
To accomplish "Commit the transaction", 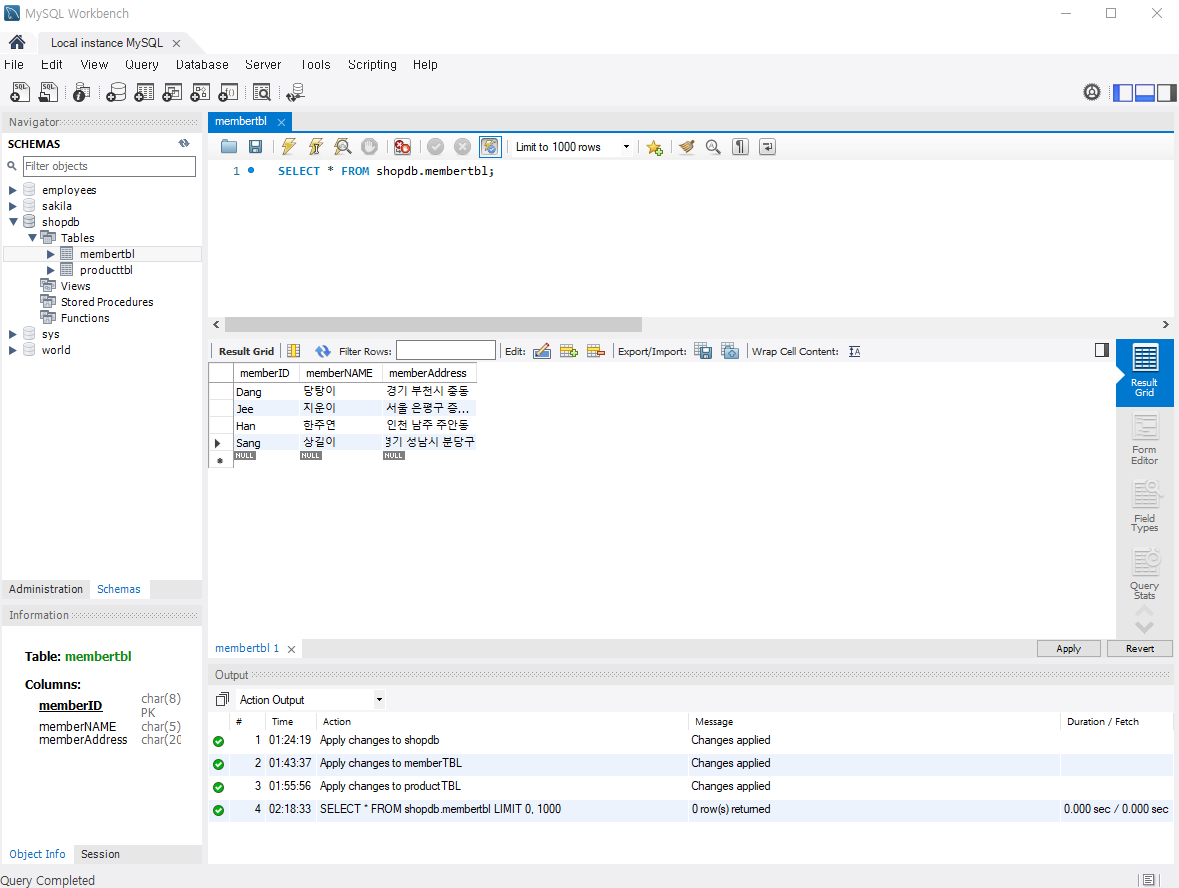I will tap(435, 147).
